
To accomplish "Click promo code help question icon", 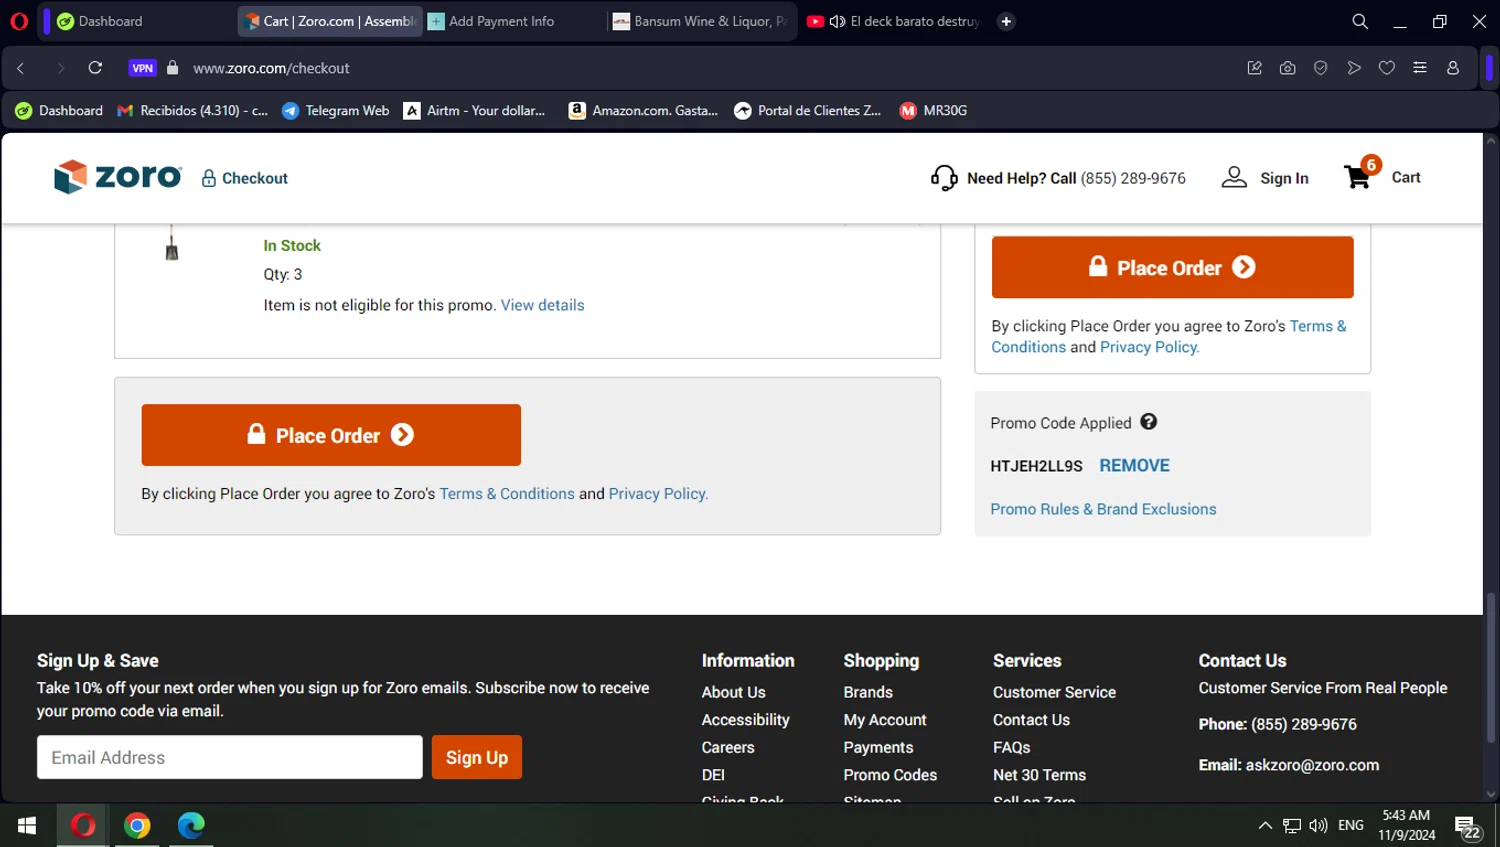I will tap(1149, 422).
